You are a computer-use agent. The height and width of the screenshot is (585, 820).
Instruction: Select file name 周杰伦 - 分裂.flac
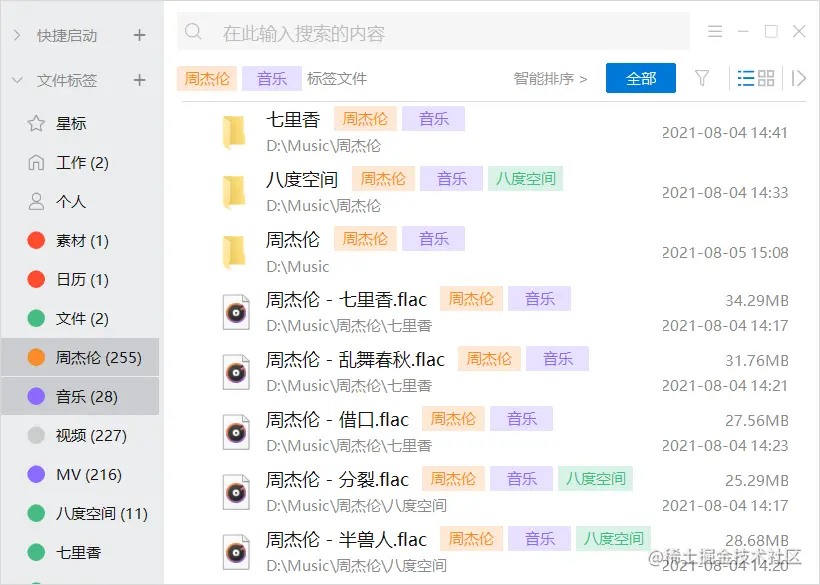[337, 479]
